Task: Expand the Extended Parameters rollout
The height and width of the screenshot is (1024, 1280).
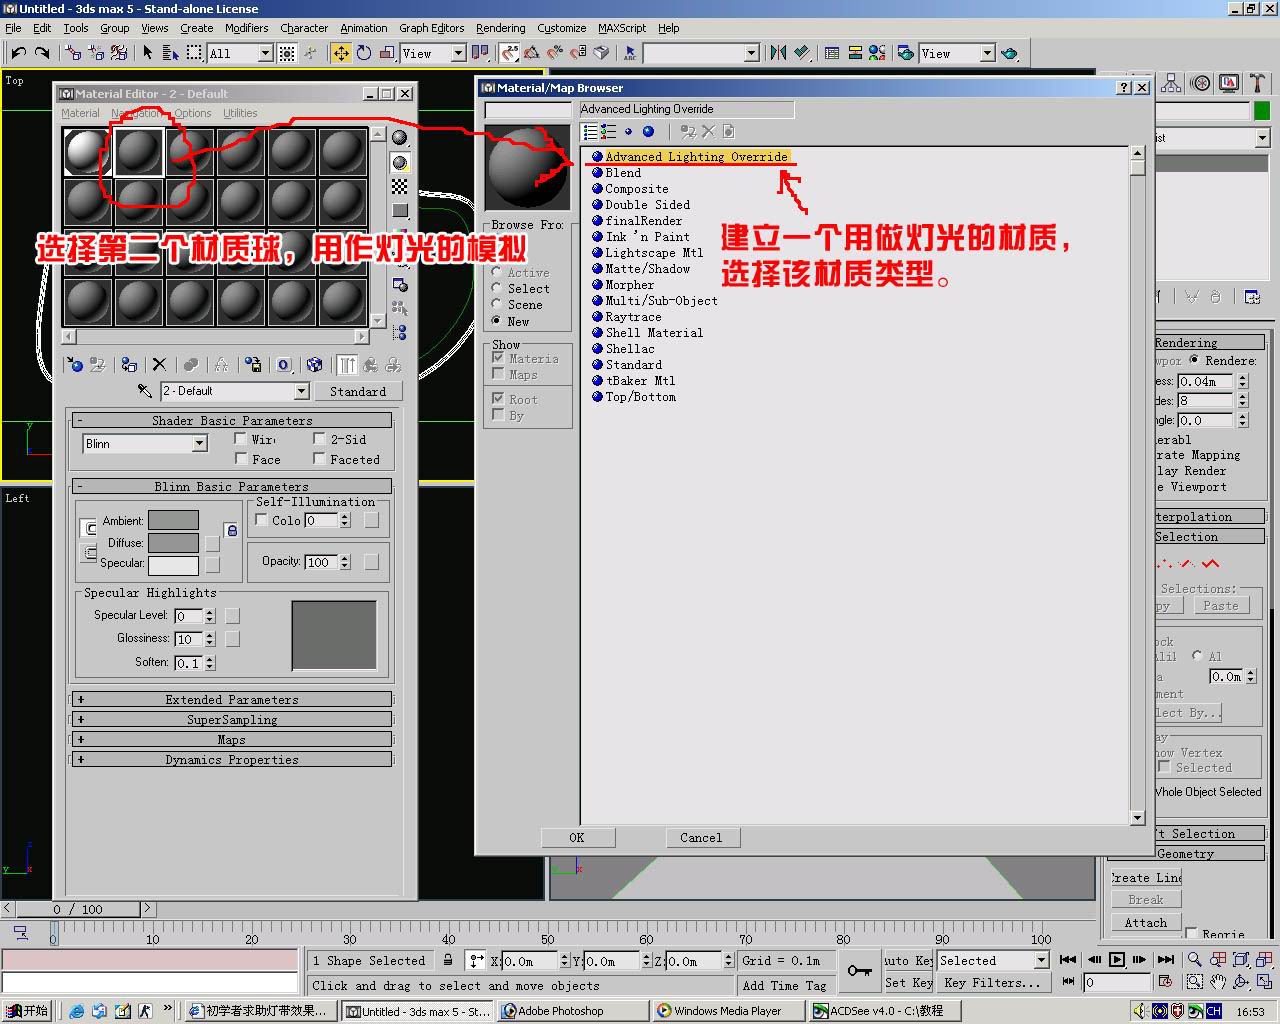Action: (x=232, y=699)
